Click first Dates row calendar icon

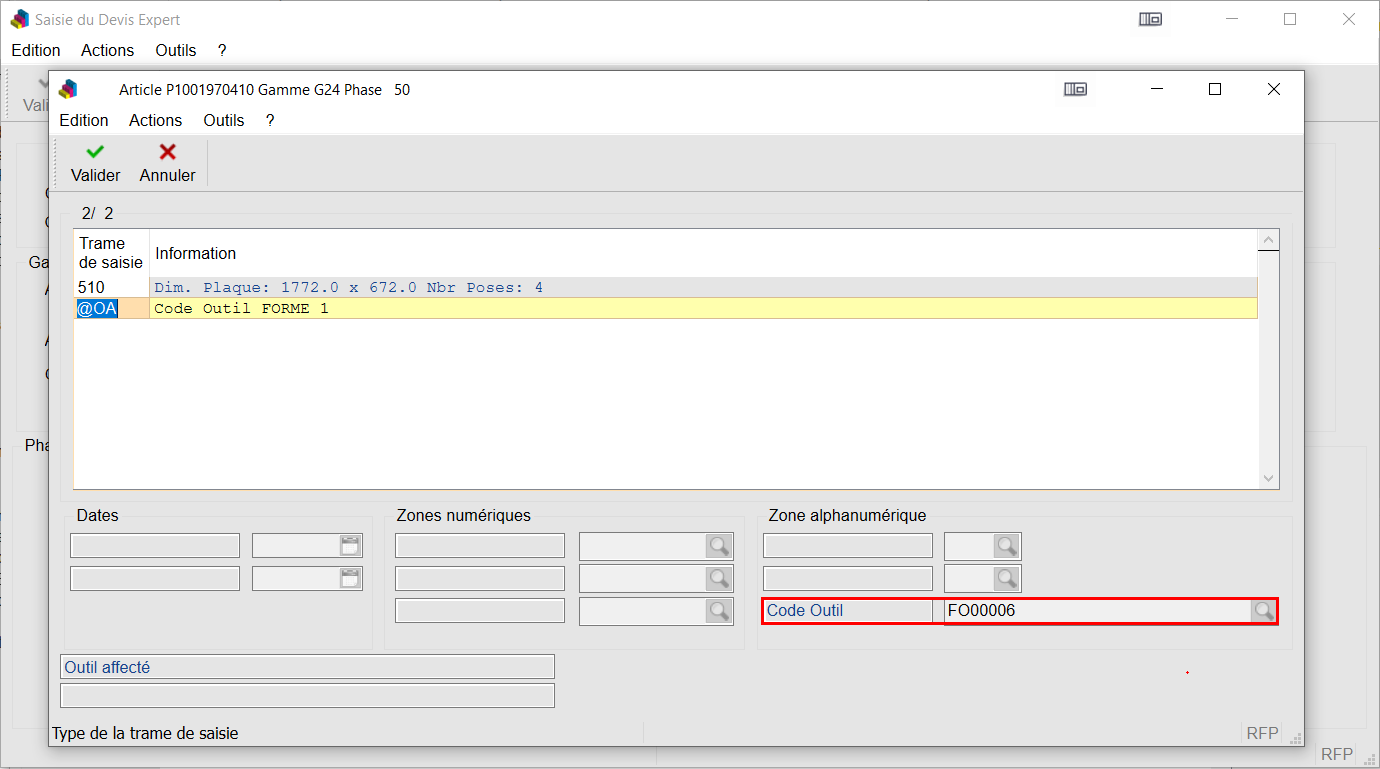[x=349, y=546]
